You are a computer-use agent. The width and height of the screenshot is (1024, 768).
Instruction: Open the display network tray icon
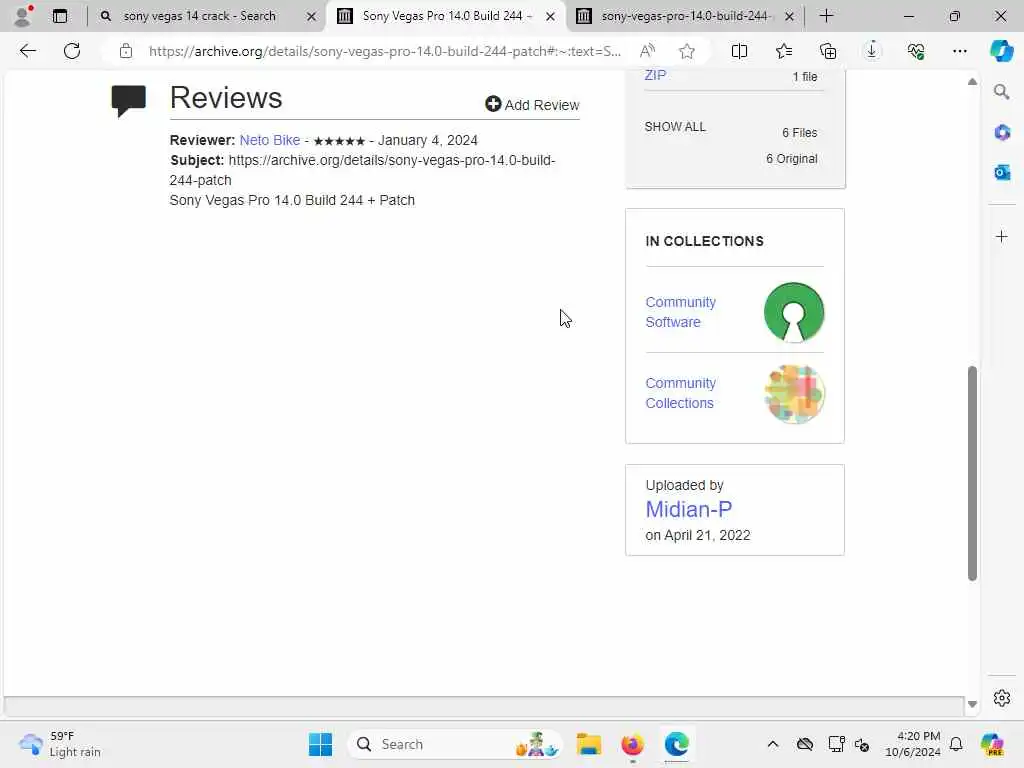pos(836,744)
